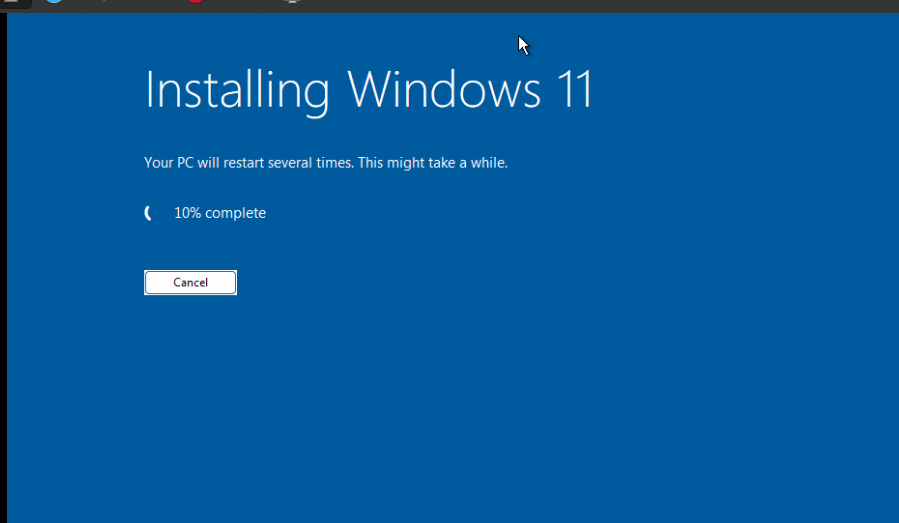This screenshot has height=523, width=899.
Task: Click the red circular icon in top bar
Action: (195, 3)
